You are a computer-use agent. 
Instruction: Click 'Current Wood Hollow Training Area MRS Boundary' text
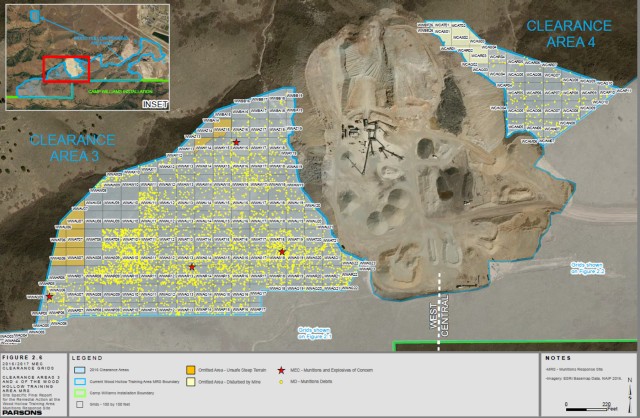134,382
